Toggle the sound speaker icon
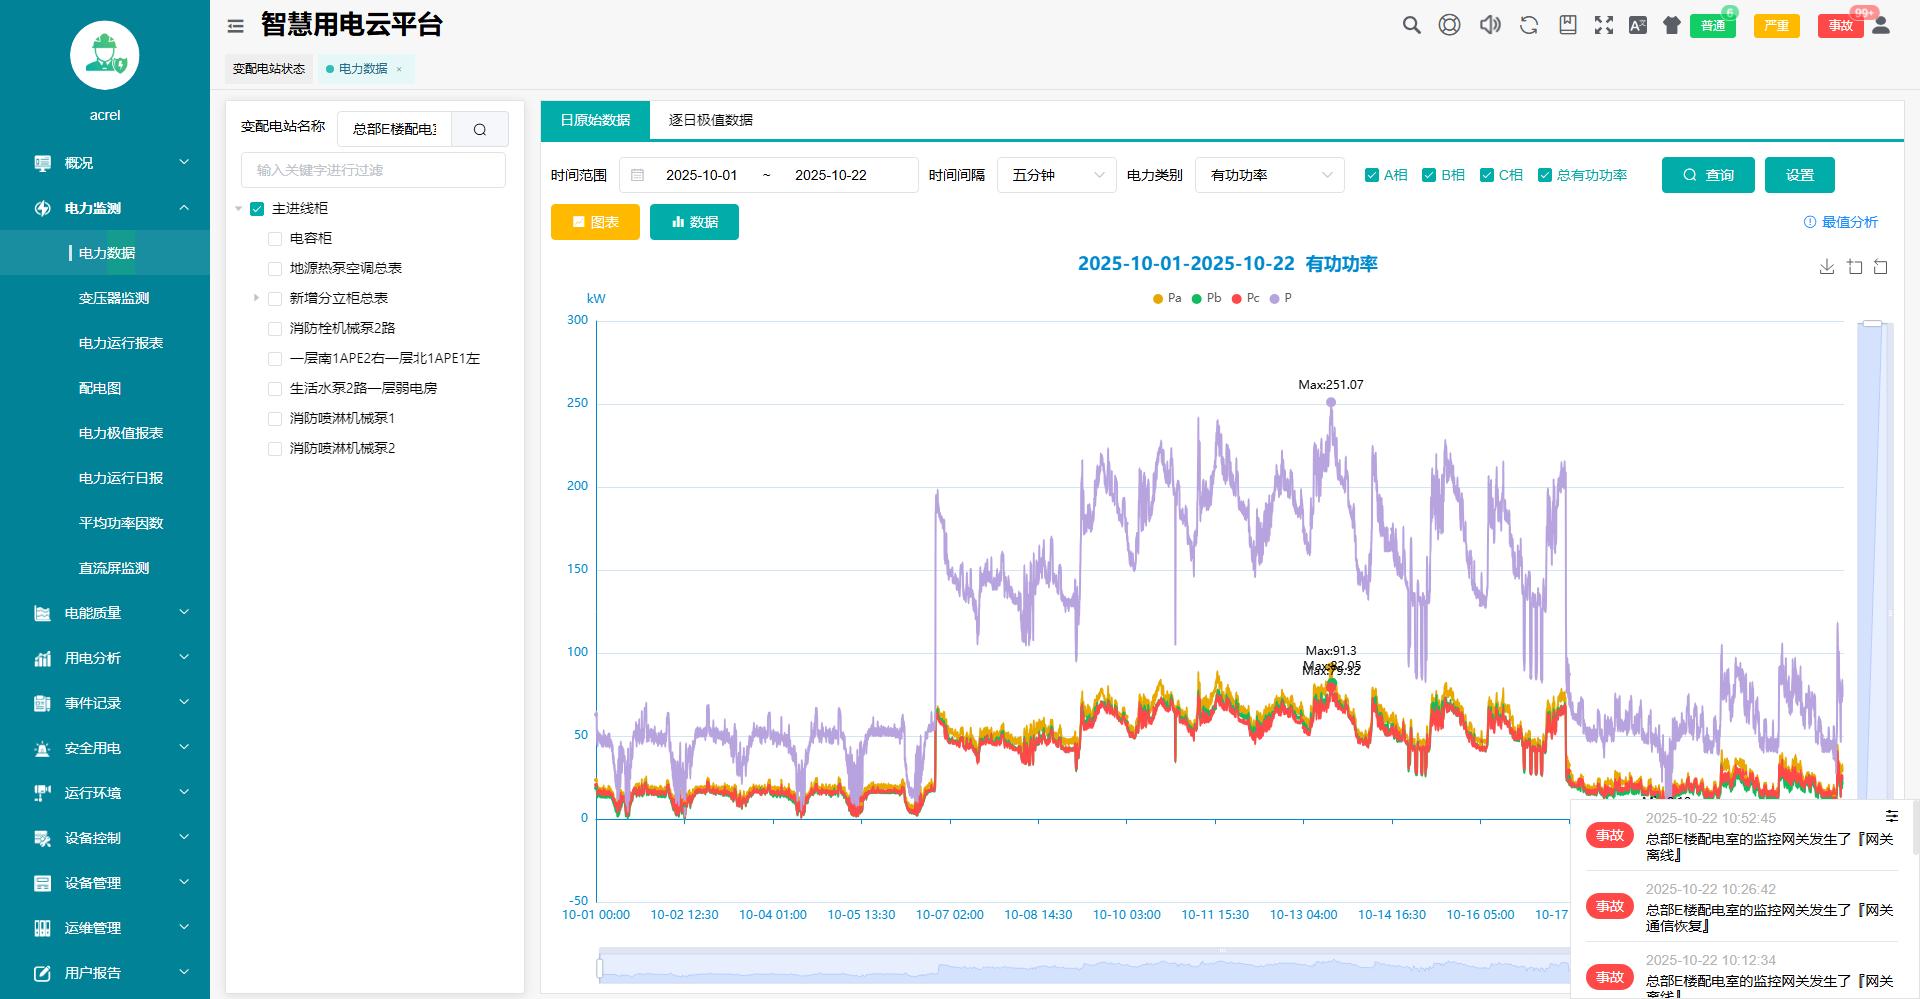The height and width of the screenshot is (999, 1920). click(1490, 26)
